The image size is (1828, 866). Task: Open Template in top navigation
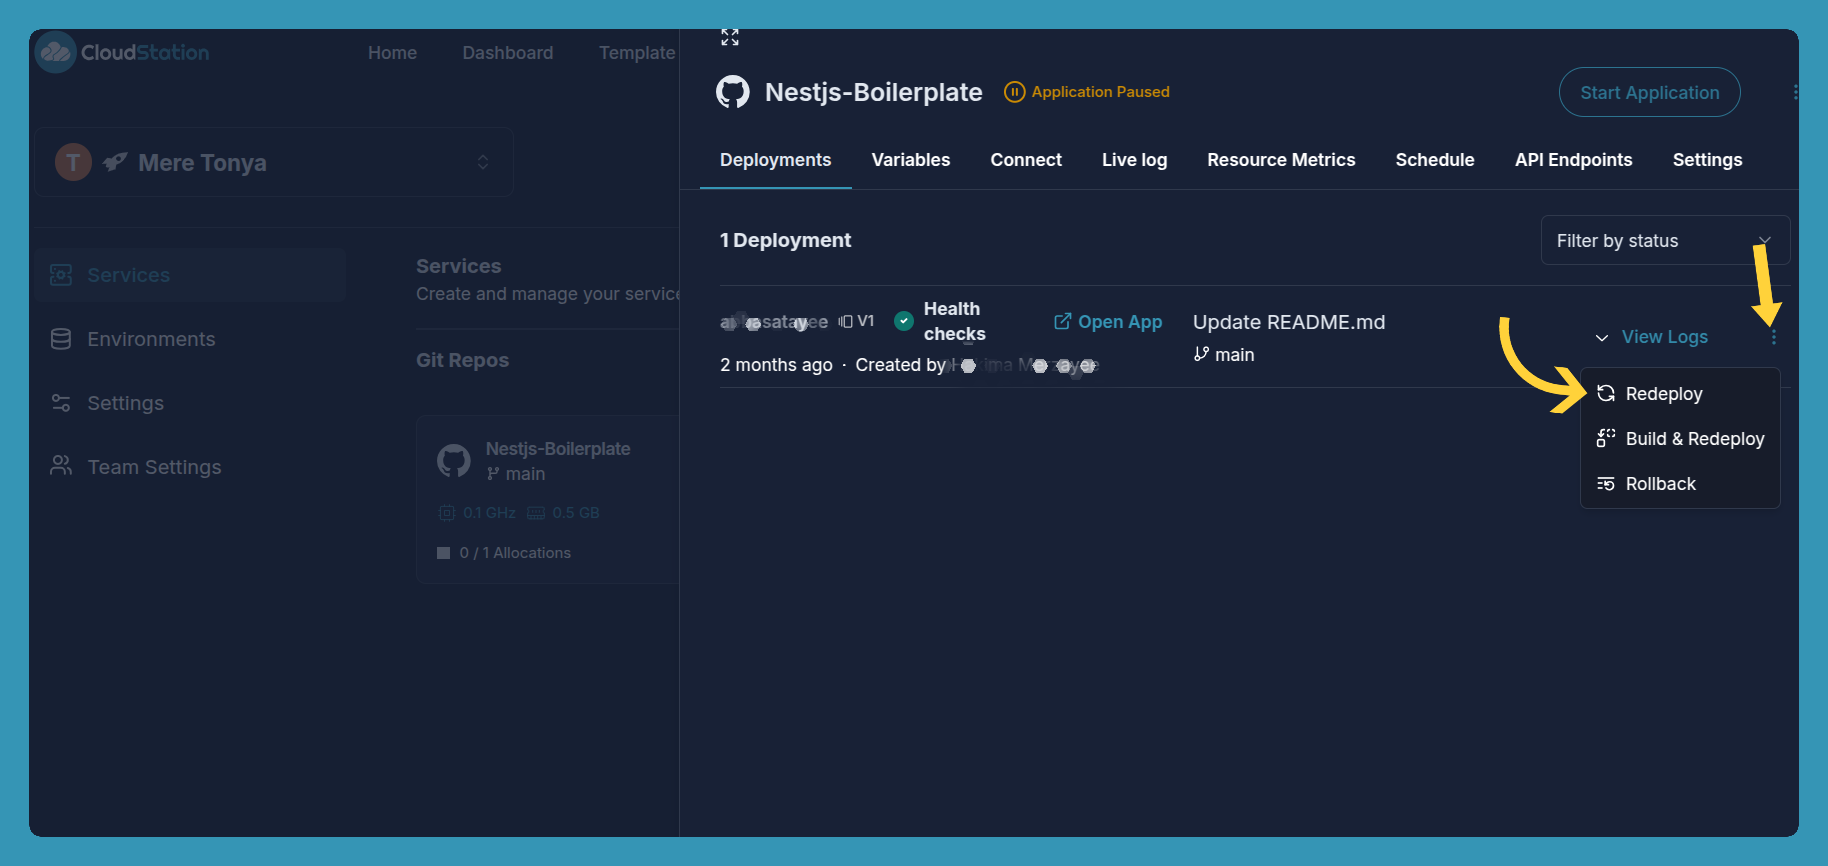[x=637, y=52]
